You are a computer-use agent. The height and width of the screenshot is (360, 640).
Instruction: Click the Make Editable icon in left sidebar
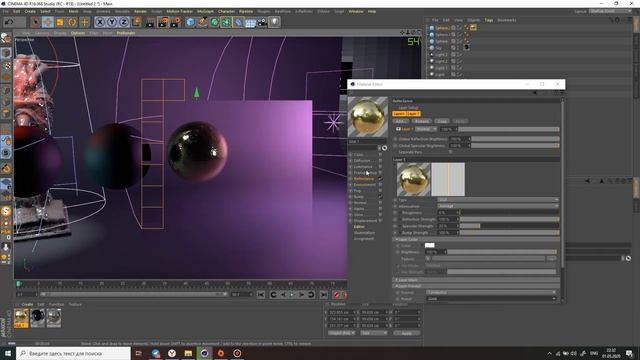coord(6,38)
